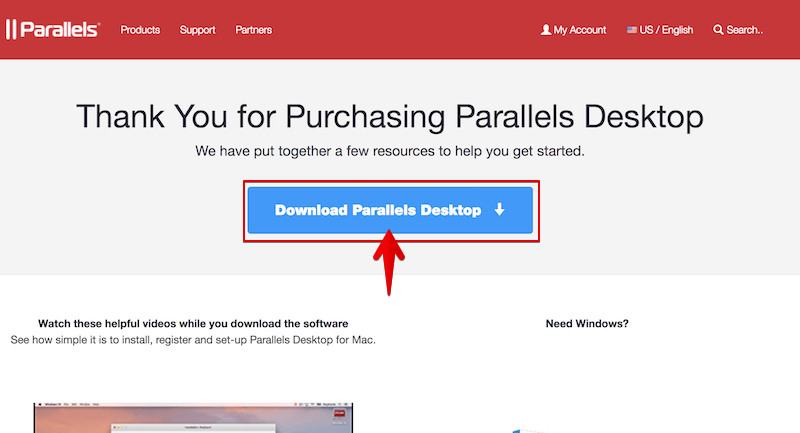
Task: Click the Windows logo under Need Windows
Action: click(517, 429)
